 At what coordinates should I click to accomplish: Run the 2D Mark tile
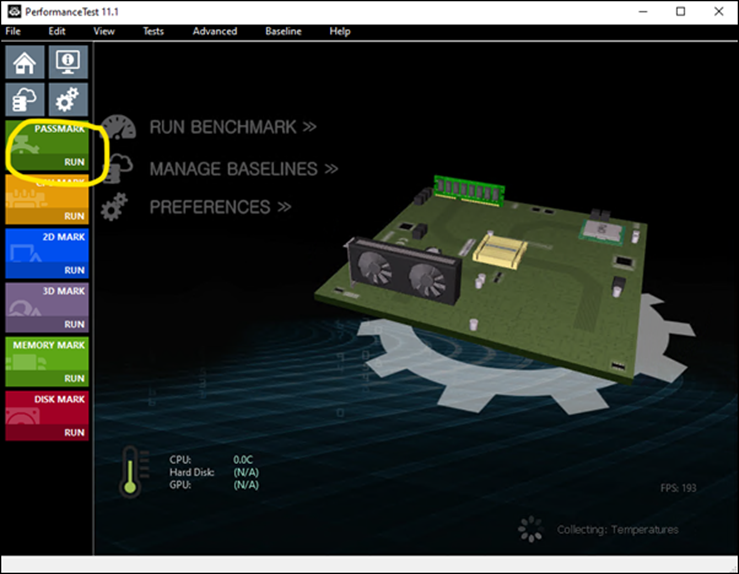point(47,254)
